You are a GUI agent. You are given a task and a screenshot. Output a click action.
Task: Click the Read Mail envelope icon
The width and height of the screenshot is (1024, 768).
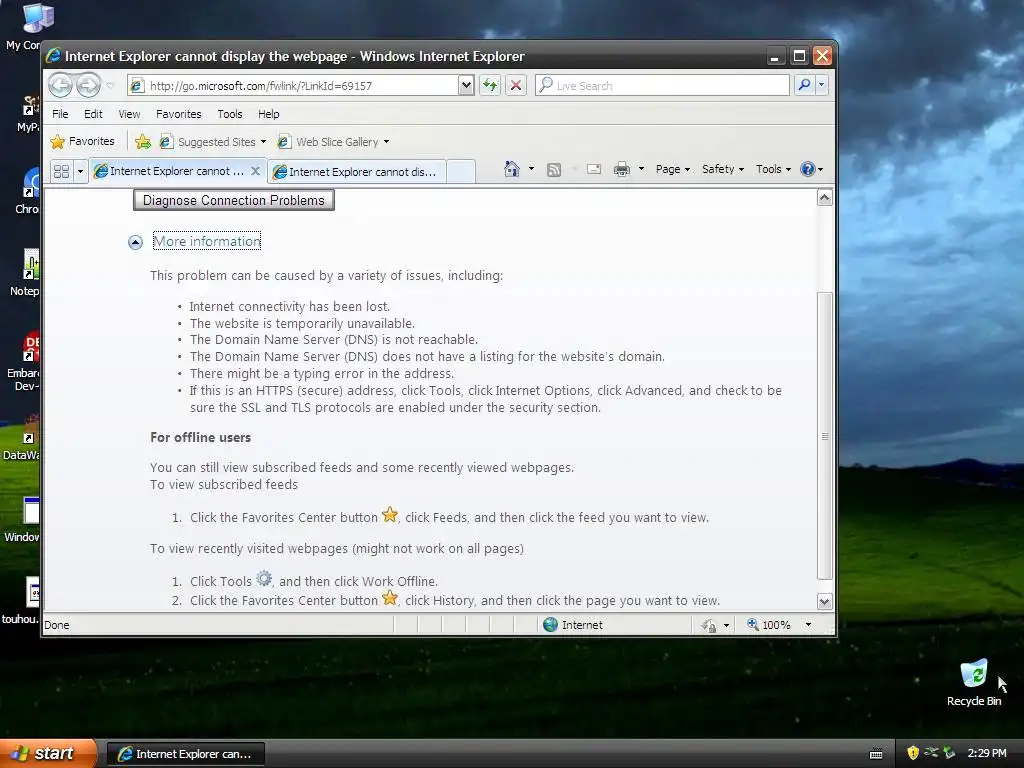pyautogui.click(x=594, y=169)
